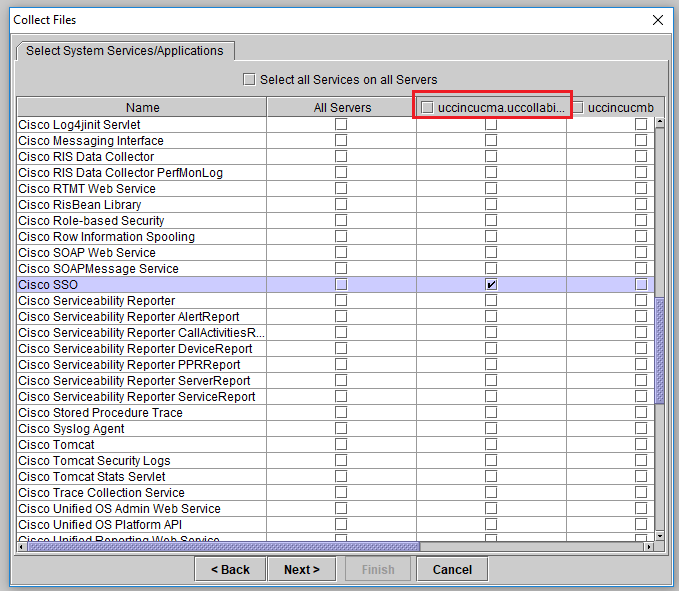Check Cisco Tomcat in All Servers column
Image resolution: width=681 pixels, height=591 pixels.
[341, 444]
